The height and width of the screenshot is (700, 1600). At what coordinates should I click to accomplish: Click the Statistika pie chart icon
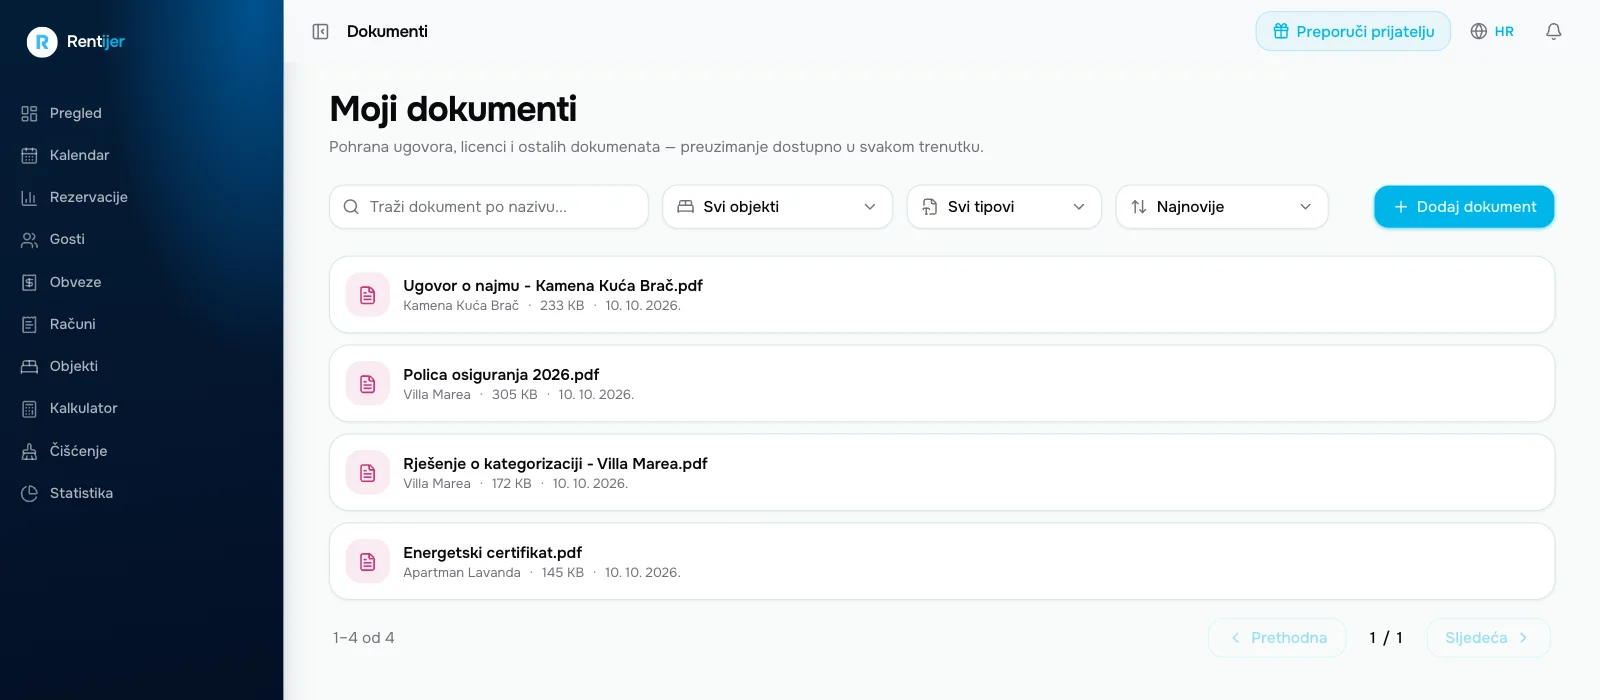[29, 494]
